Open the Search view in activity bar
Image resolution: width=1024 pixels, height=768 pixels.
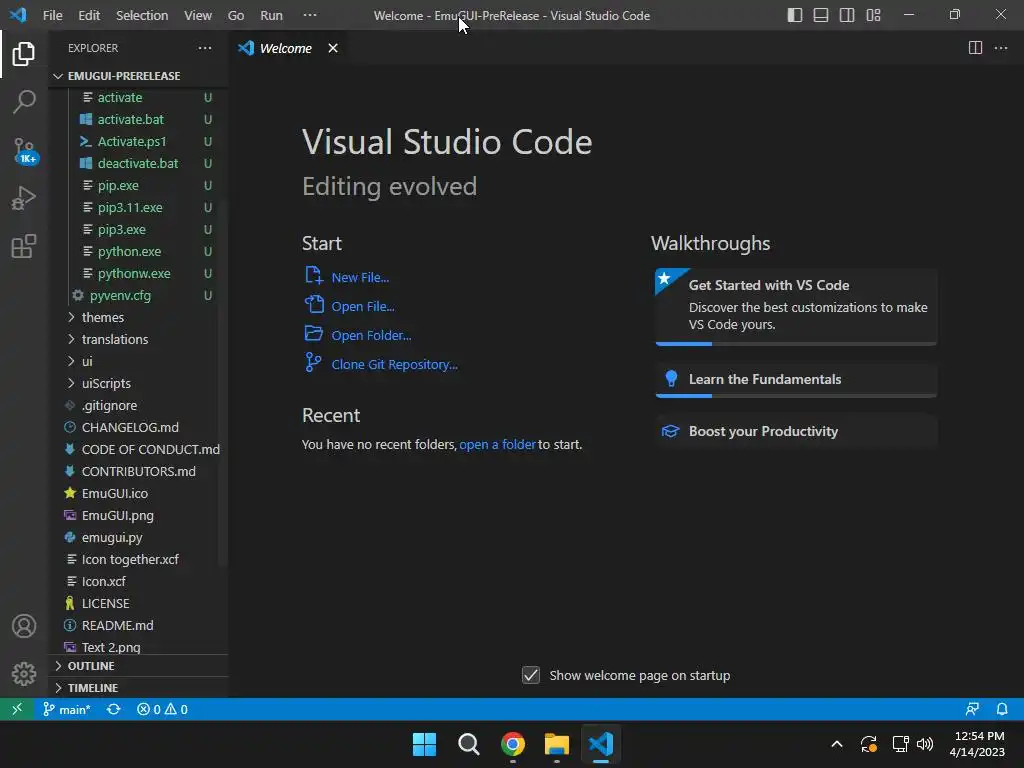click(24, 102)
